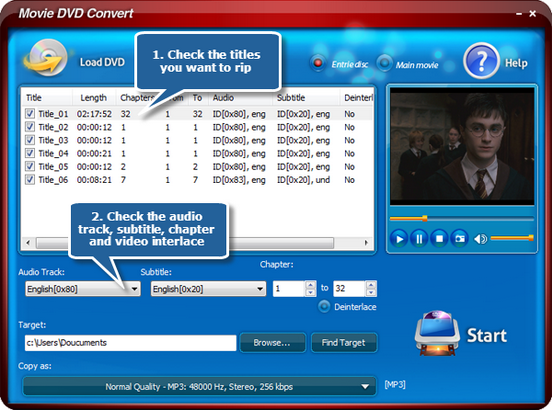Click the Start label

coord(487,335)
